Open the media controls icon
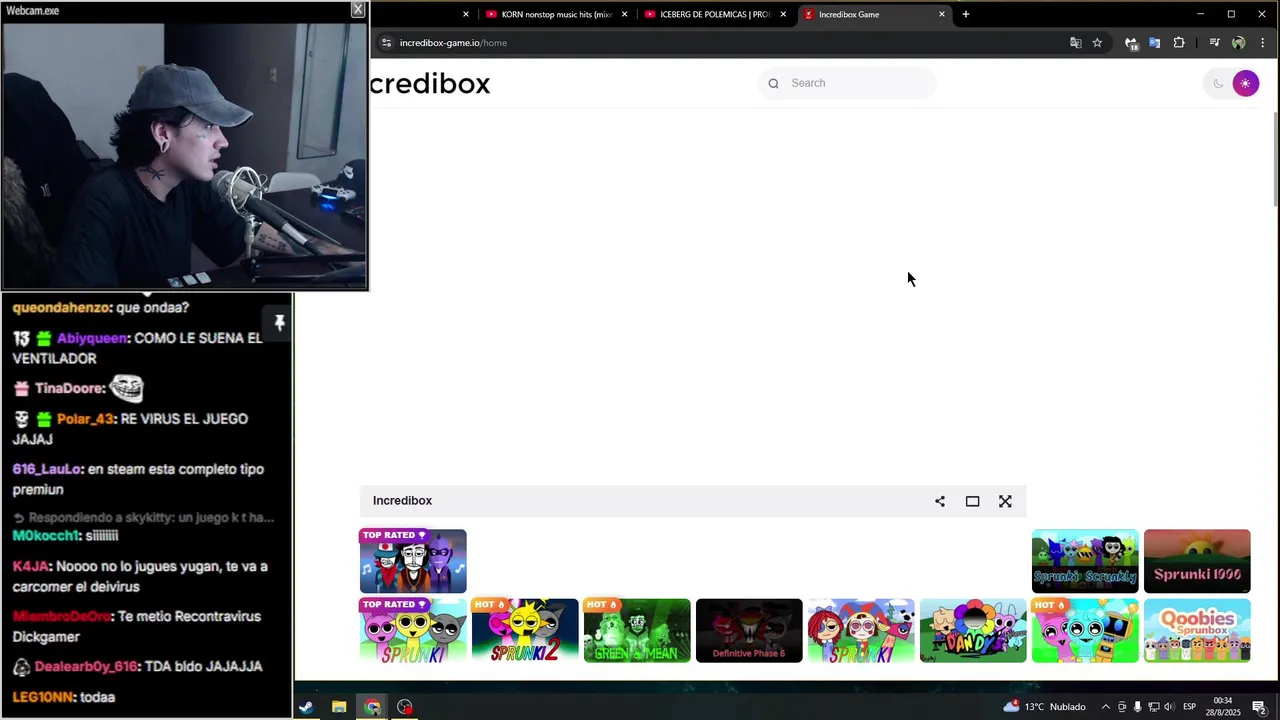 coord(1214,43)
